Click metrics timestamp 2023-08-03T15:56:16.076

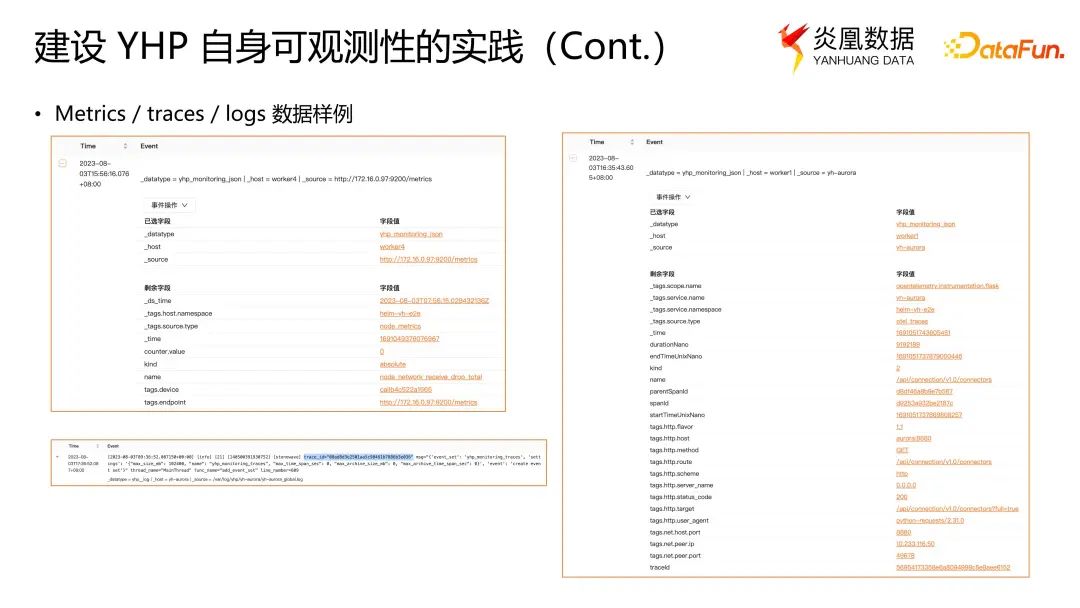[x=104, y=174]
